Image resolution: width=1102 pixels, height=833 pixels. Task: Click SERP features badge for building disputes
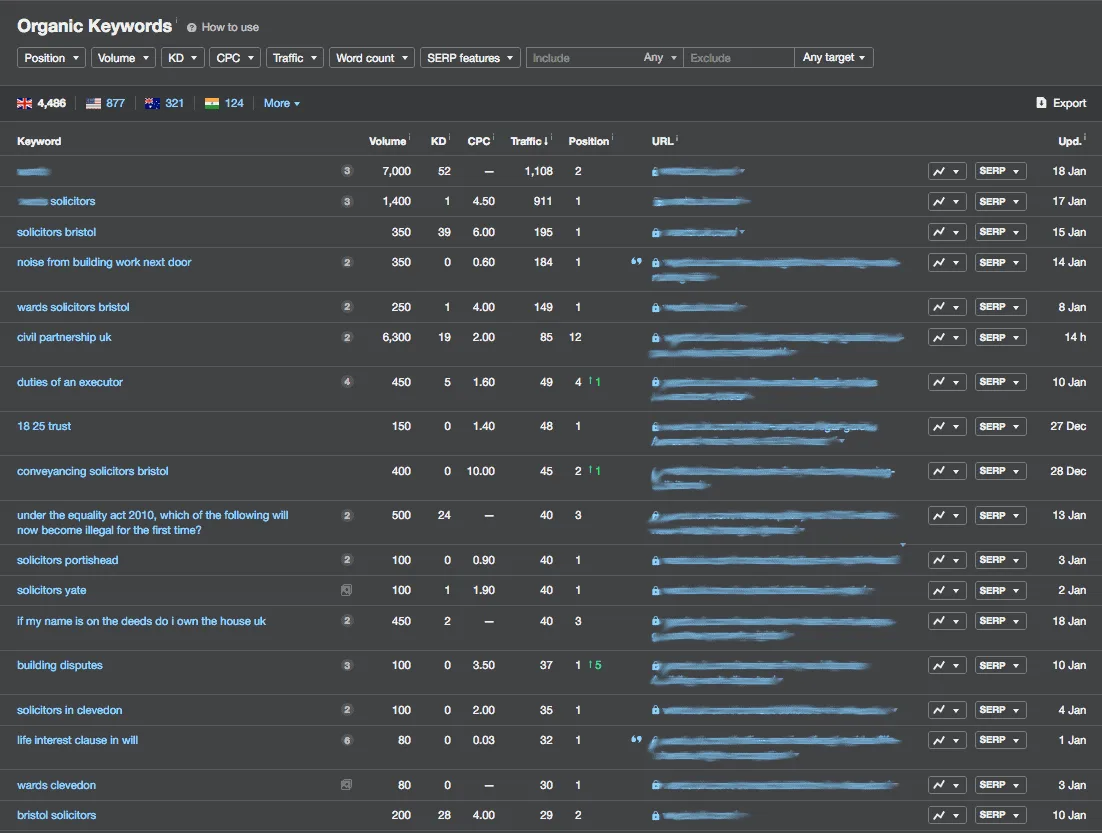(x=346, y=665)
